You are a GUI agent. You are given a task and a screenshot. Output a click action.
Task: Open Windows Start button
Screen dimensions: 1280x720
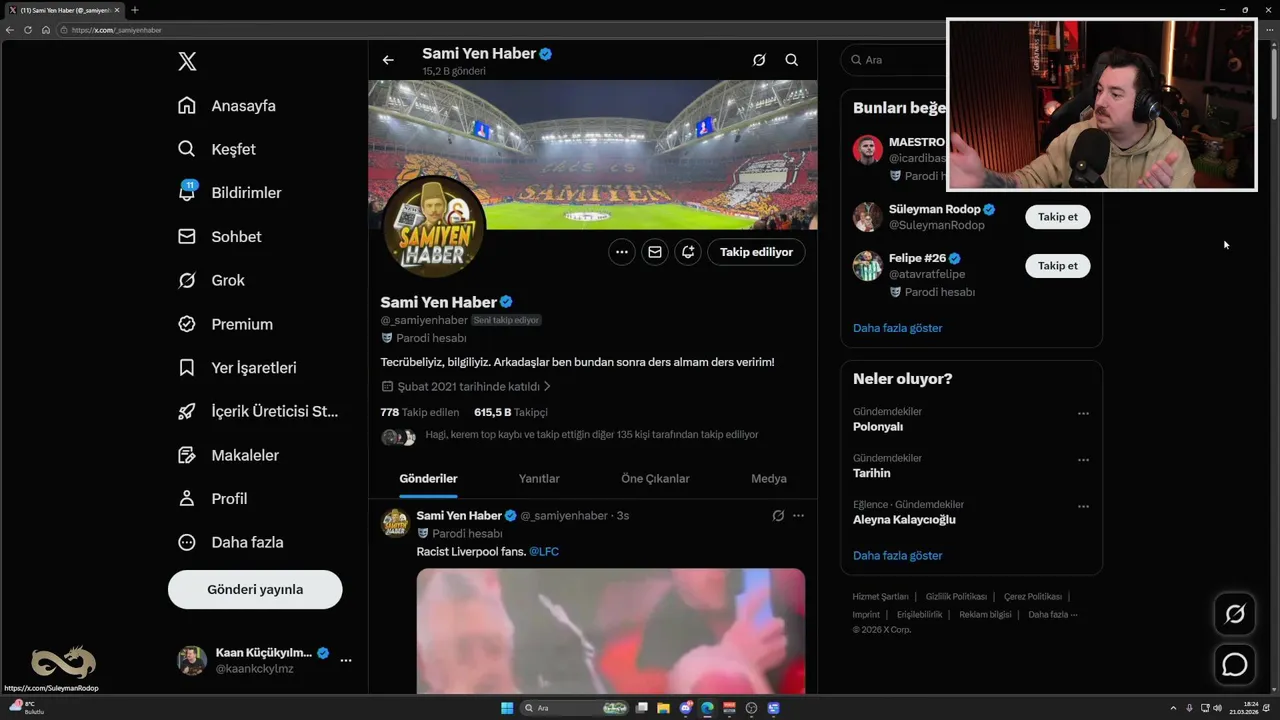point(507,708)
